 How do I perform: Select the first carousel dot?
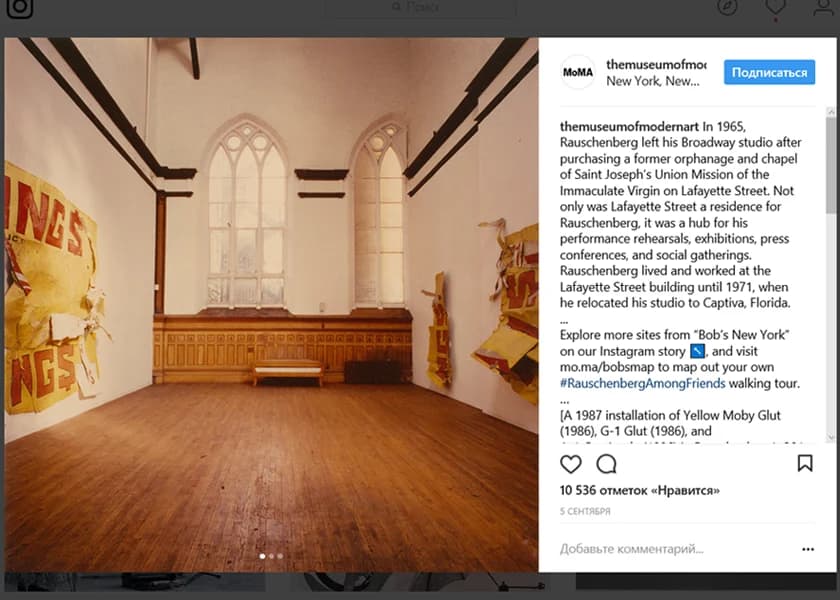click(x=262, y=556)
